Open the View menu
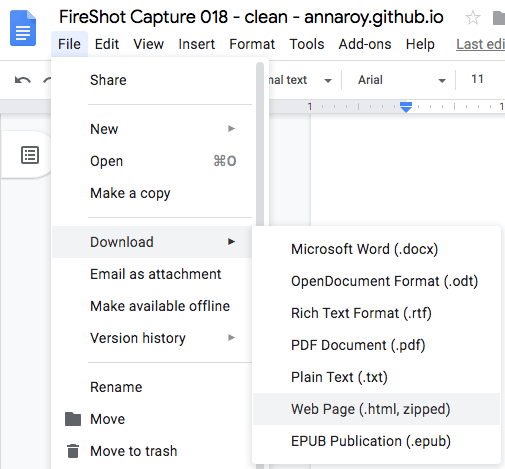The image size is (505, 469). [x=149, y=44]
